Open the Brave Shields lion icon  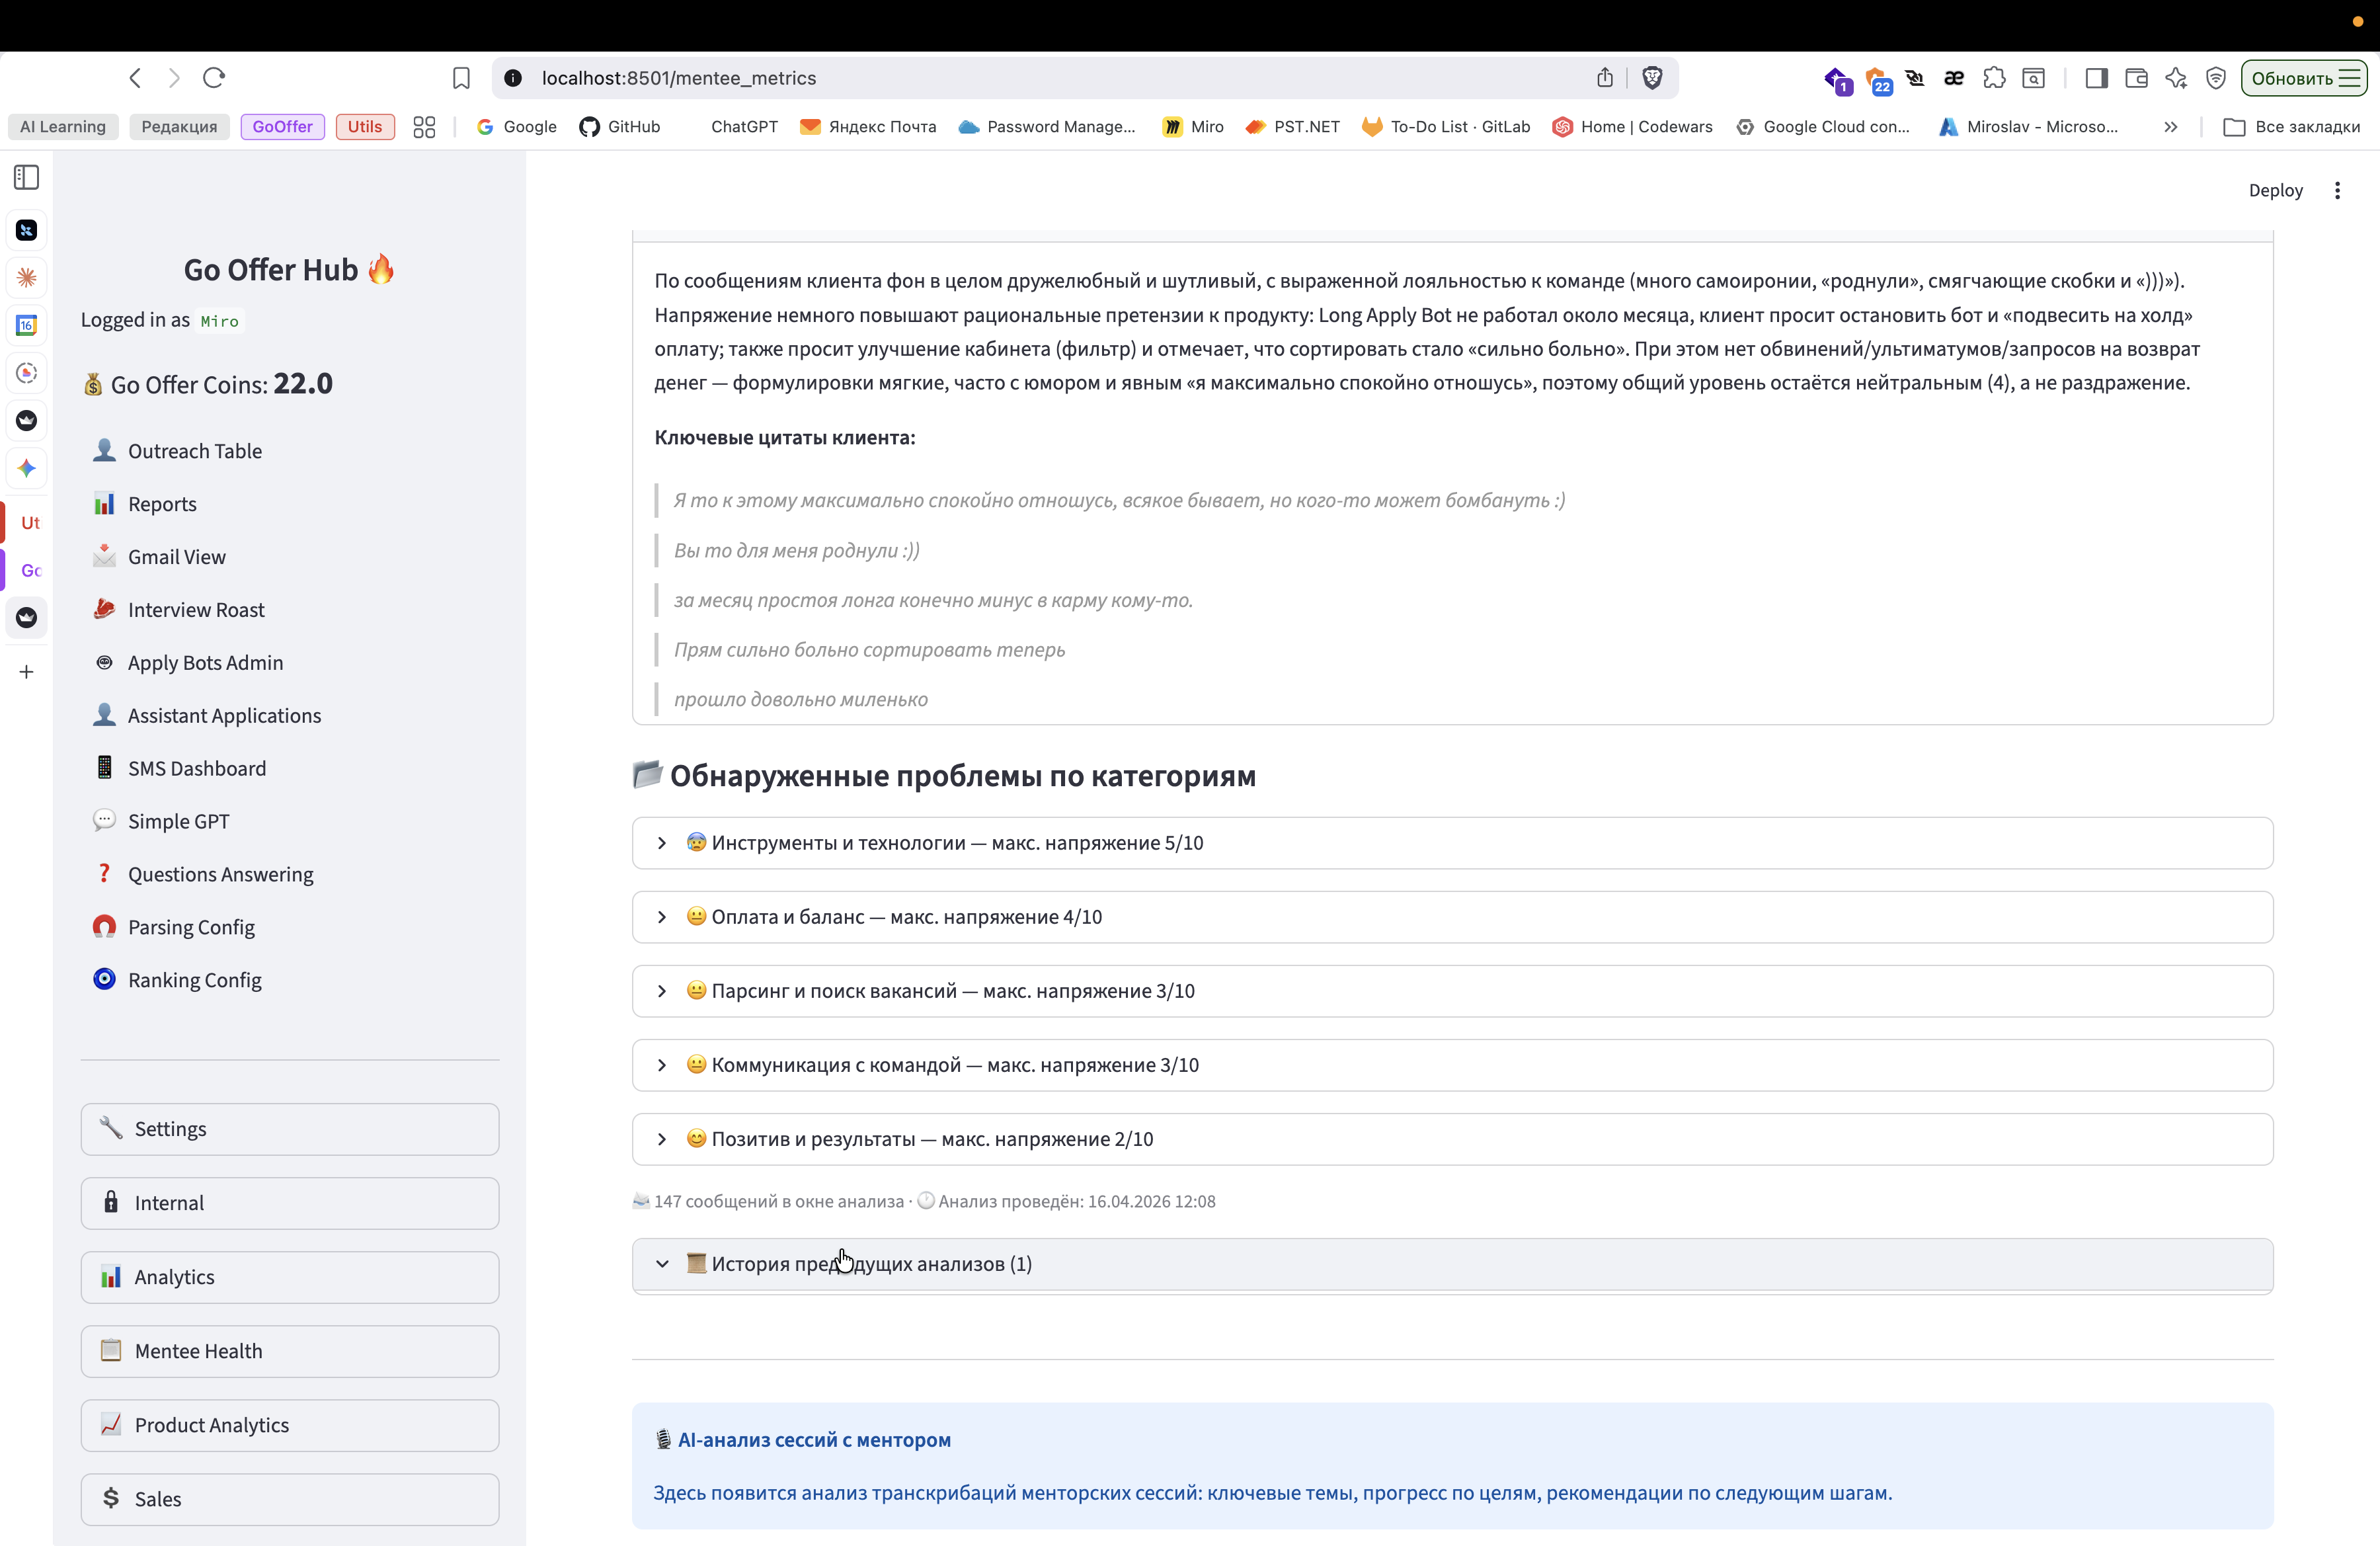pyautogui.click(x=1652, y=78)
